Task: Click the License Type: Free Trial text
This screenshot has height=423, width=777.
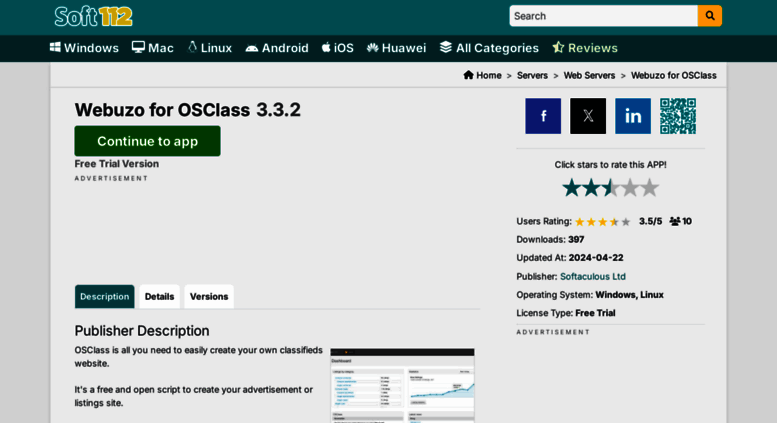Action: (566, 313)
